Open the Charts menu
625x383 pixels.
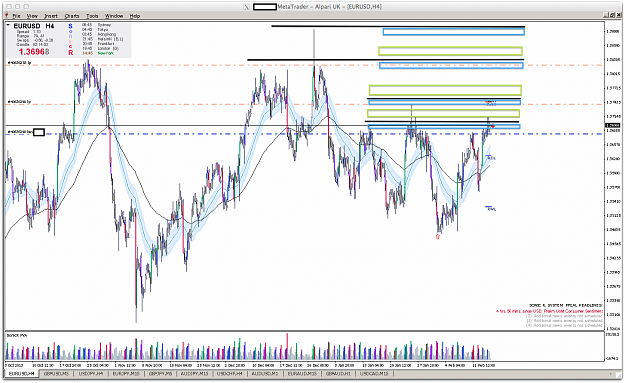72,16
